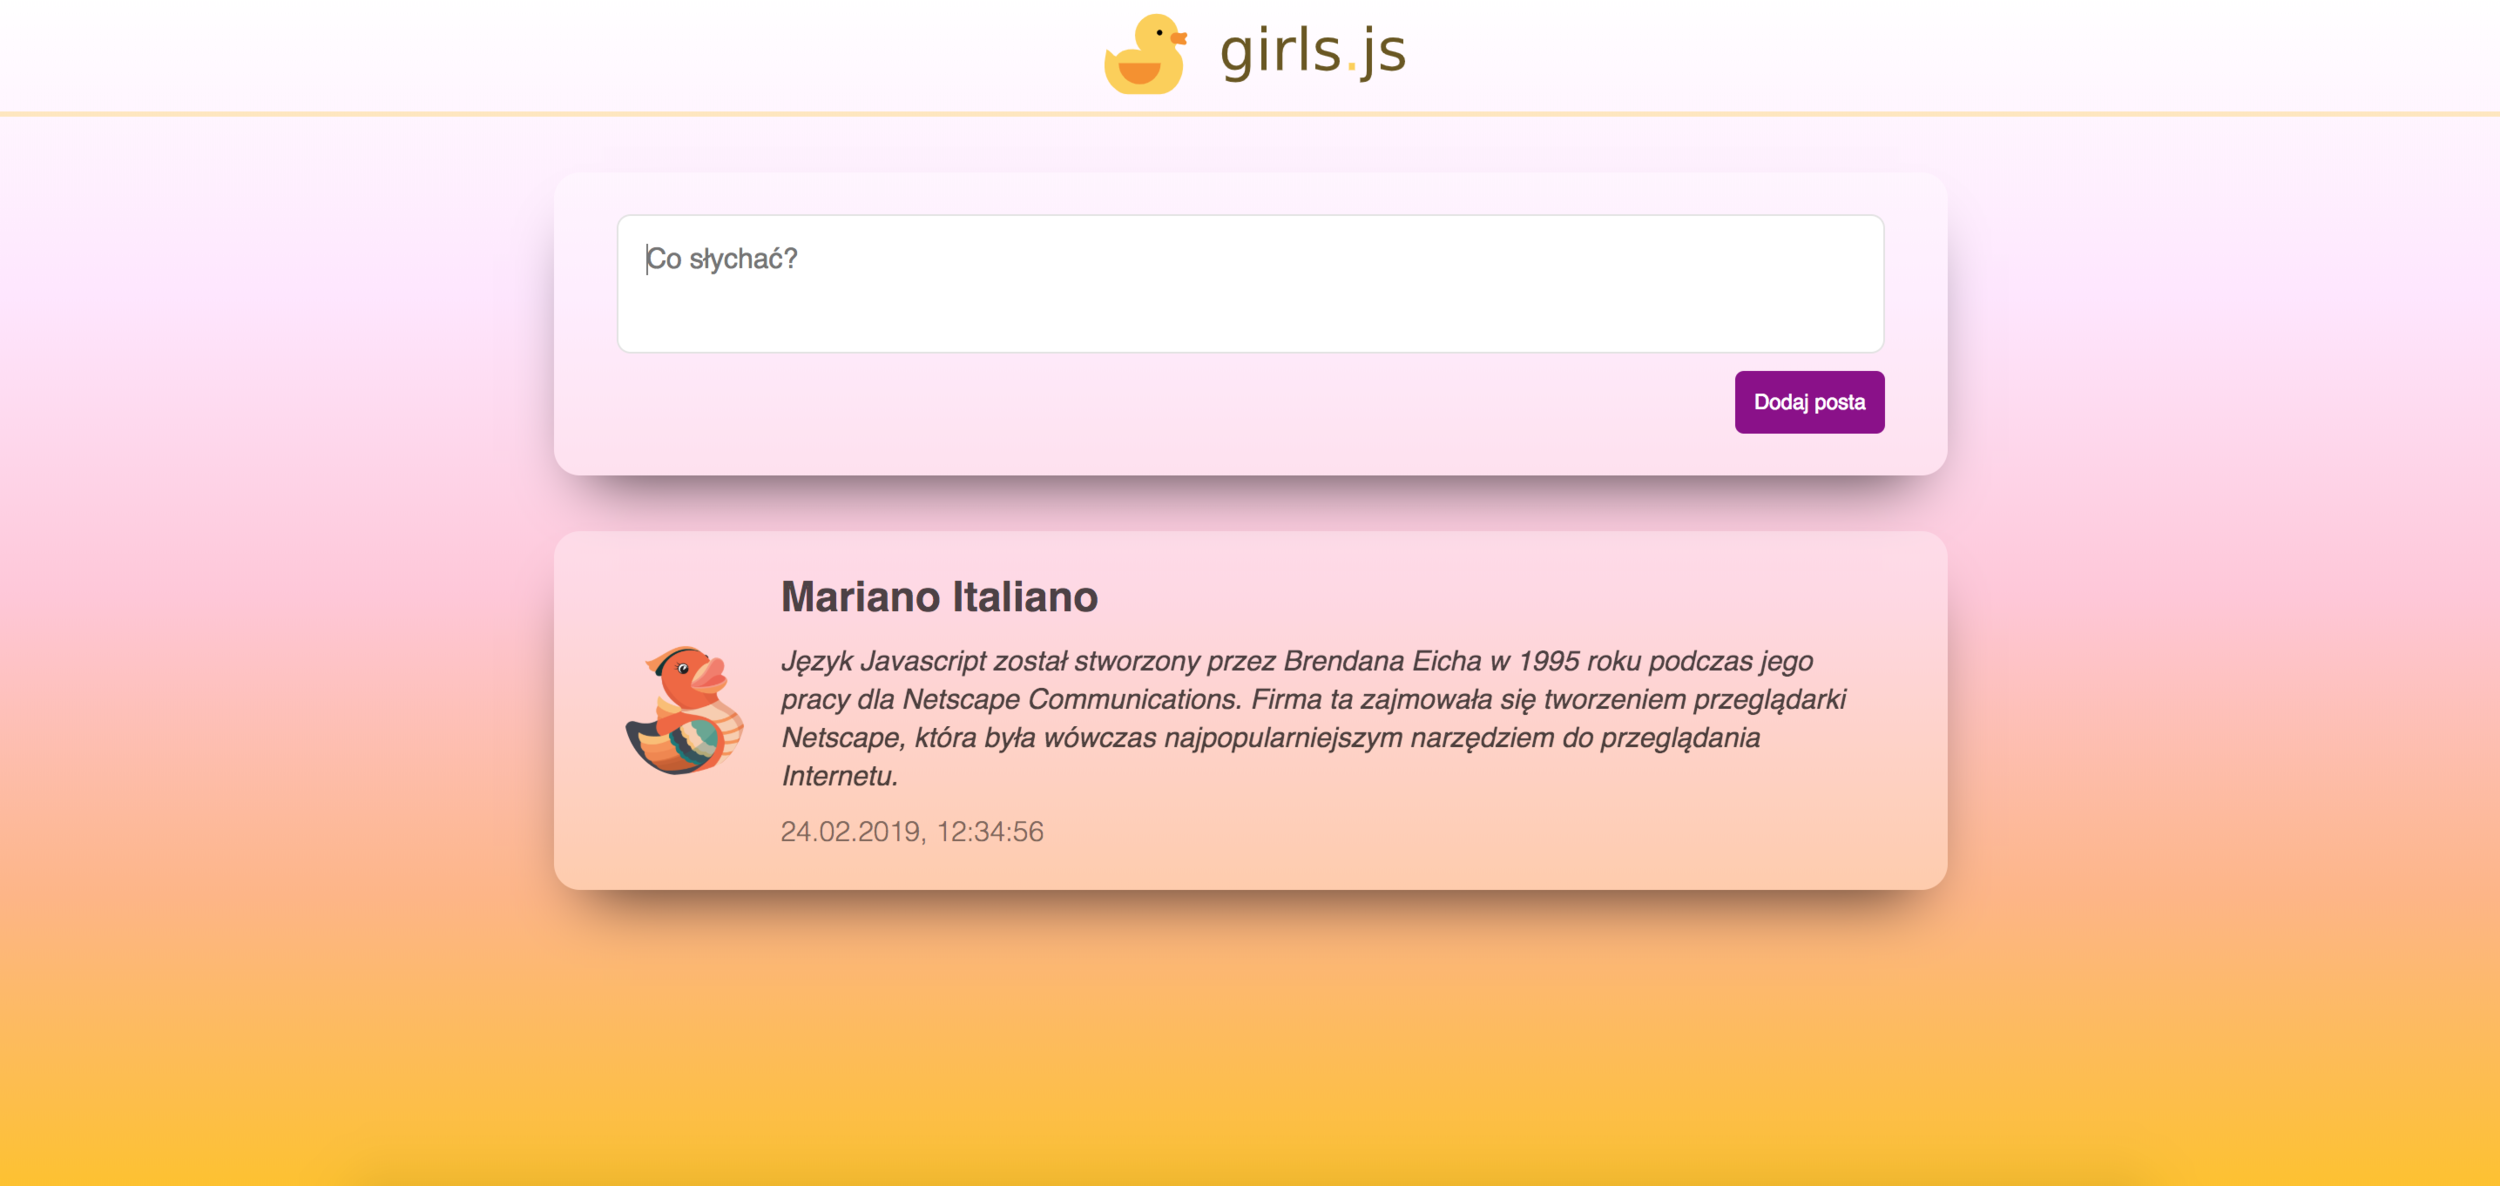Click empty form area left of Dodaj posta
The height and width of the screenshot is (1186, 2500).
tap(1150, 402)
